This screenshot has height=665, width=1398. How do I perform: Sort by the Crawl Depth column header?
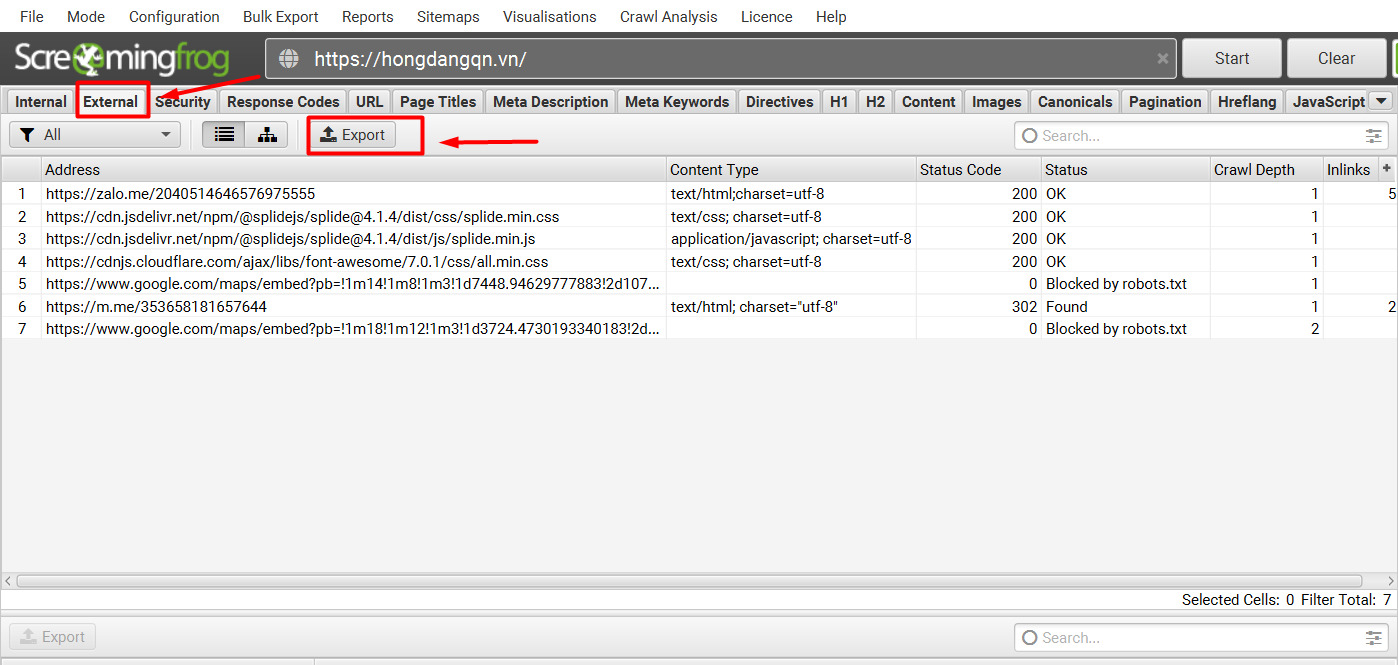(x=1267, y=170)
